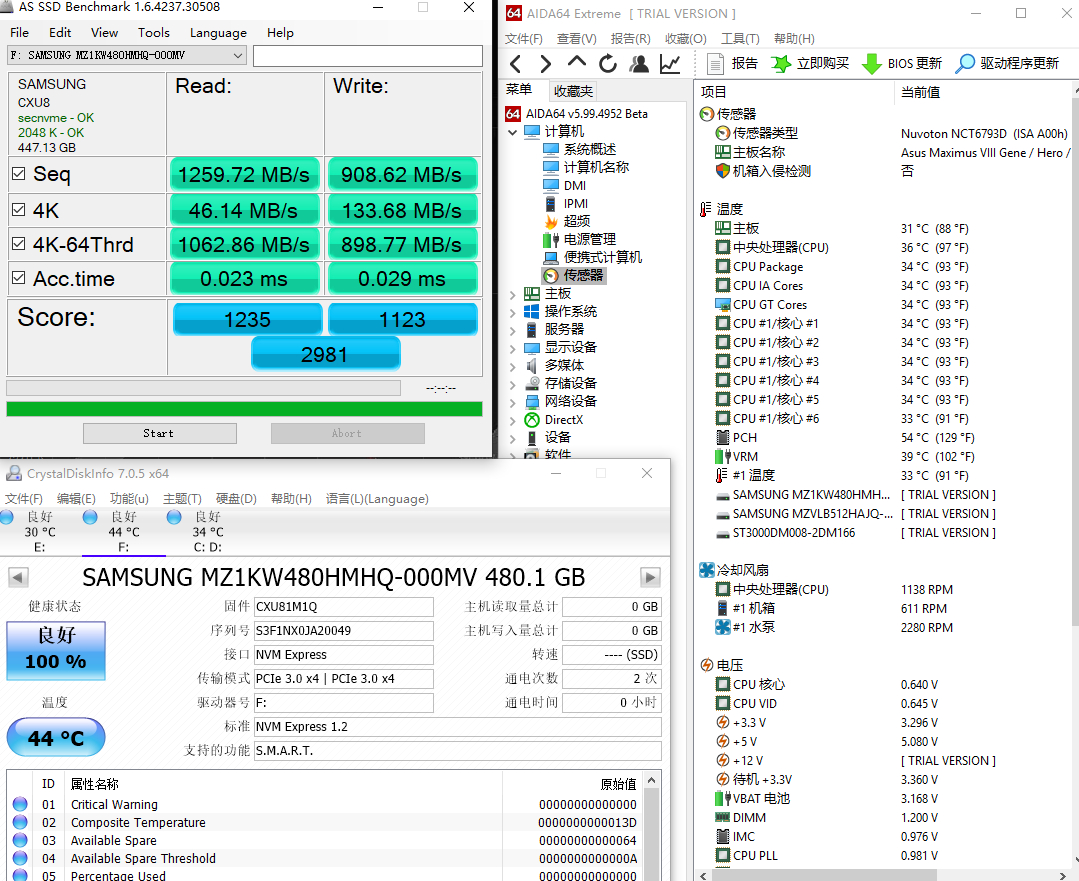Click the green AS SSD progress bar
Viewport: 1079px width, 881px height.
click(244, 409)
